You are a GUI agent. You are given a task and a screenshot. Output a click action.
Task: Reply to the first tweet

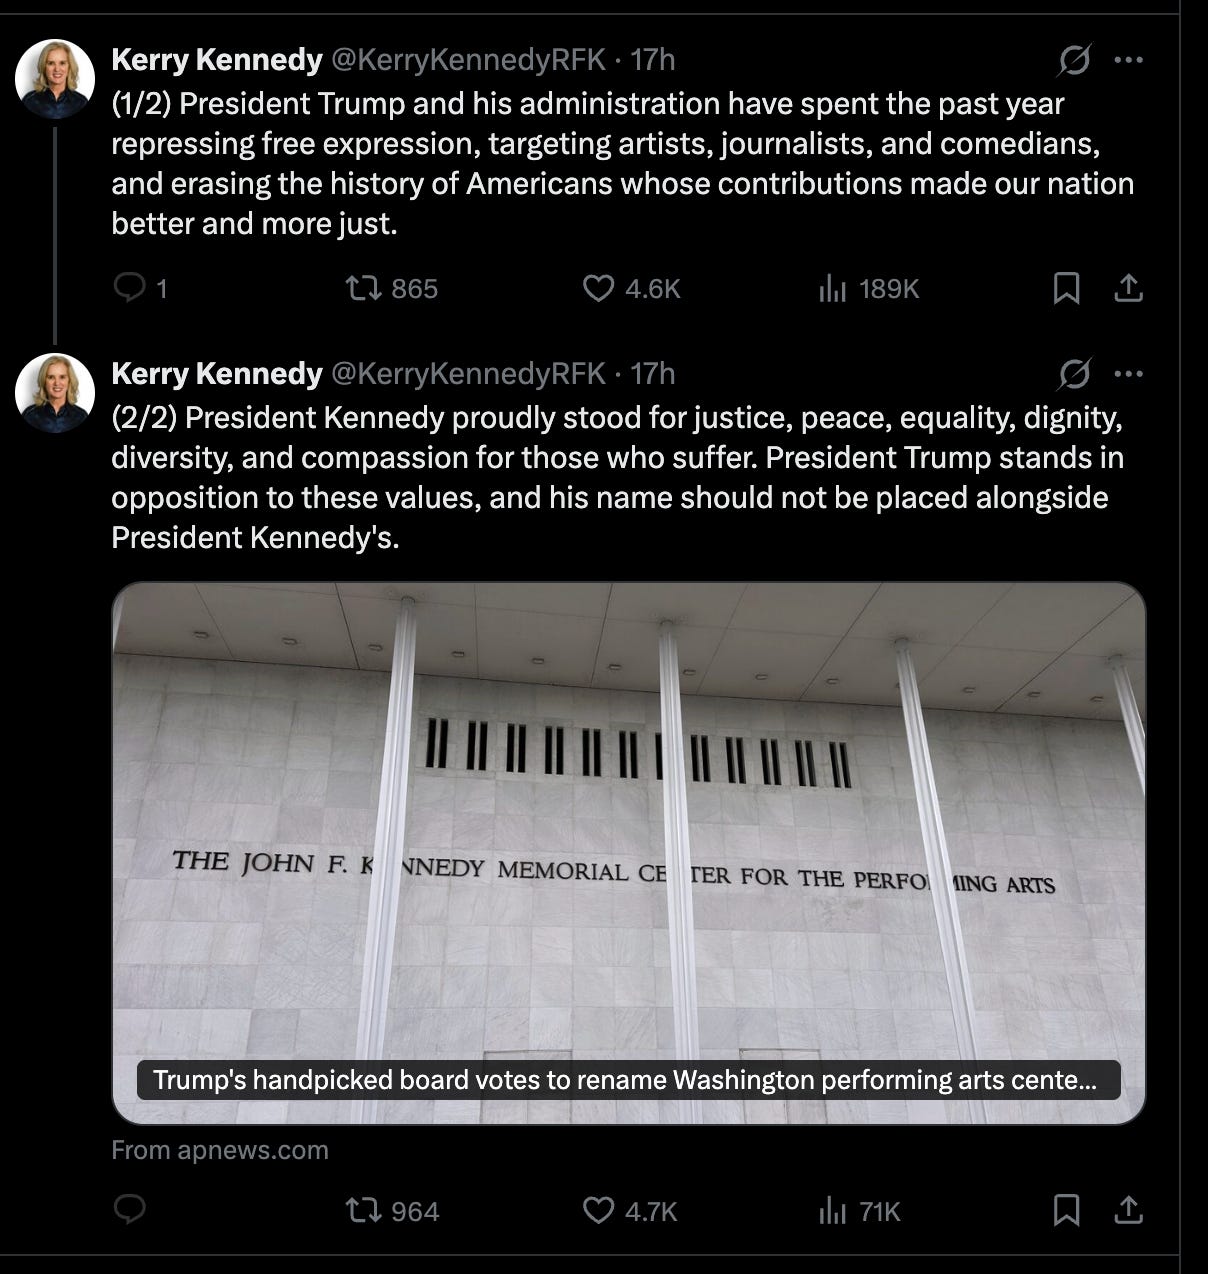[131, 289]
